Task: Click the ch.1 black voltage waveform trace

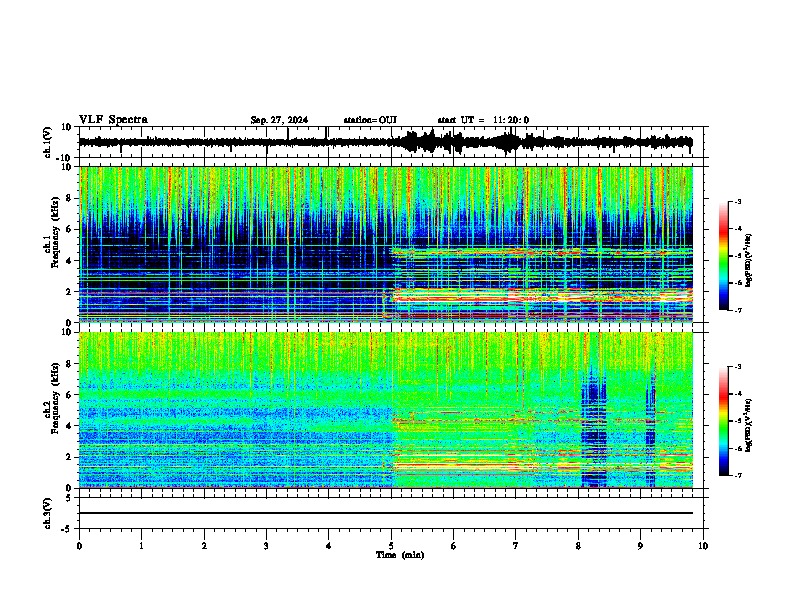Action: click(x=385, y=142)
